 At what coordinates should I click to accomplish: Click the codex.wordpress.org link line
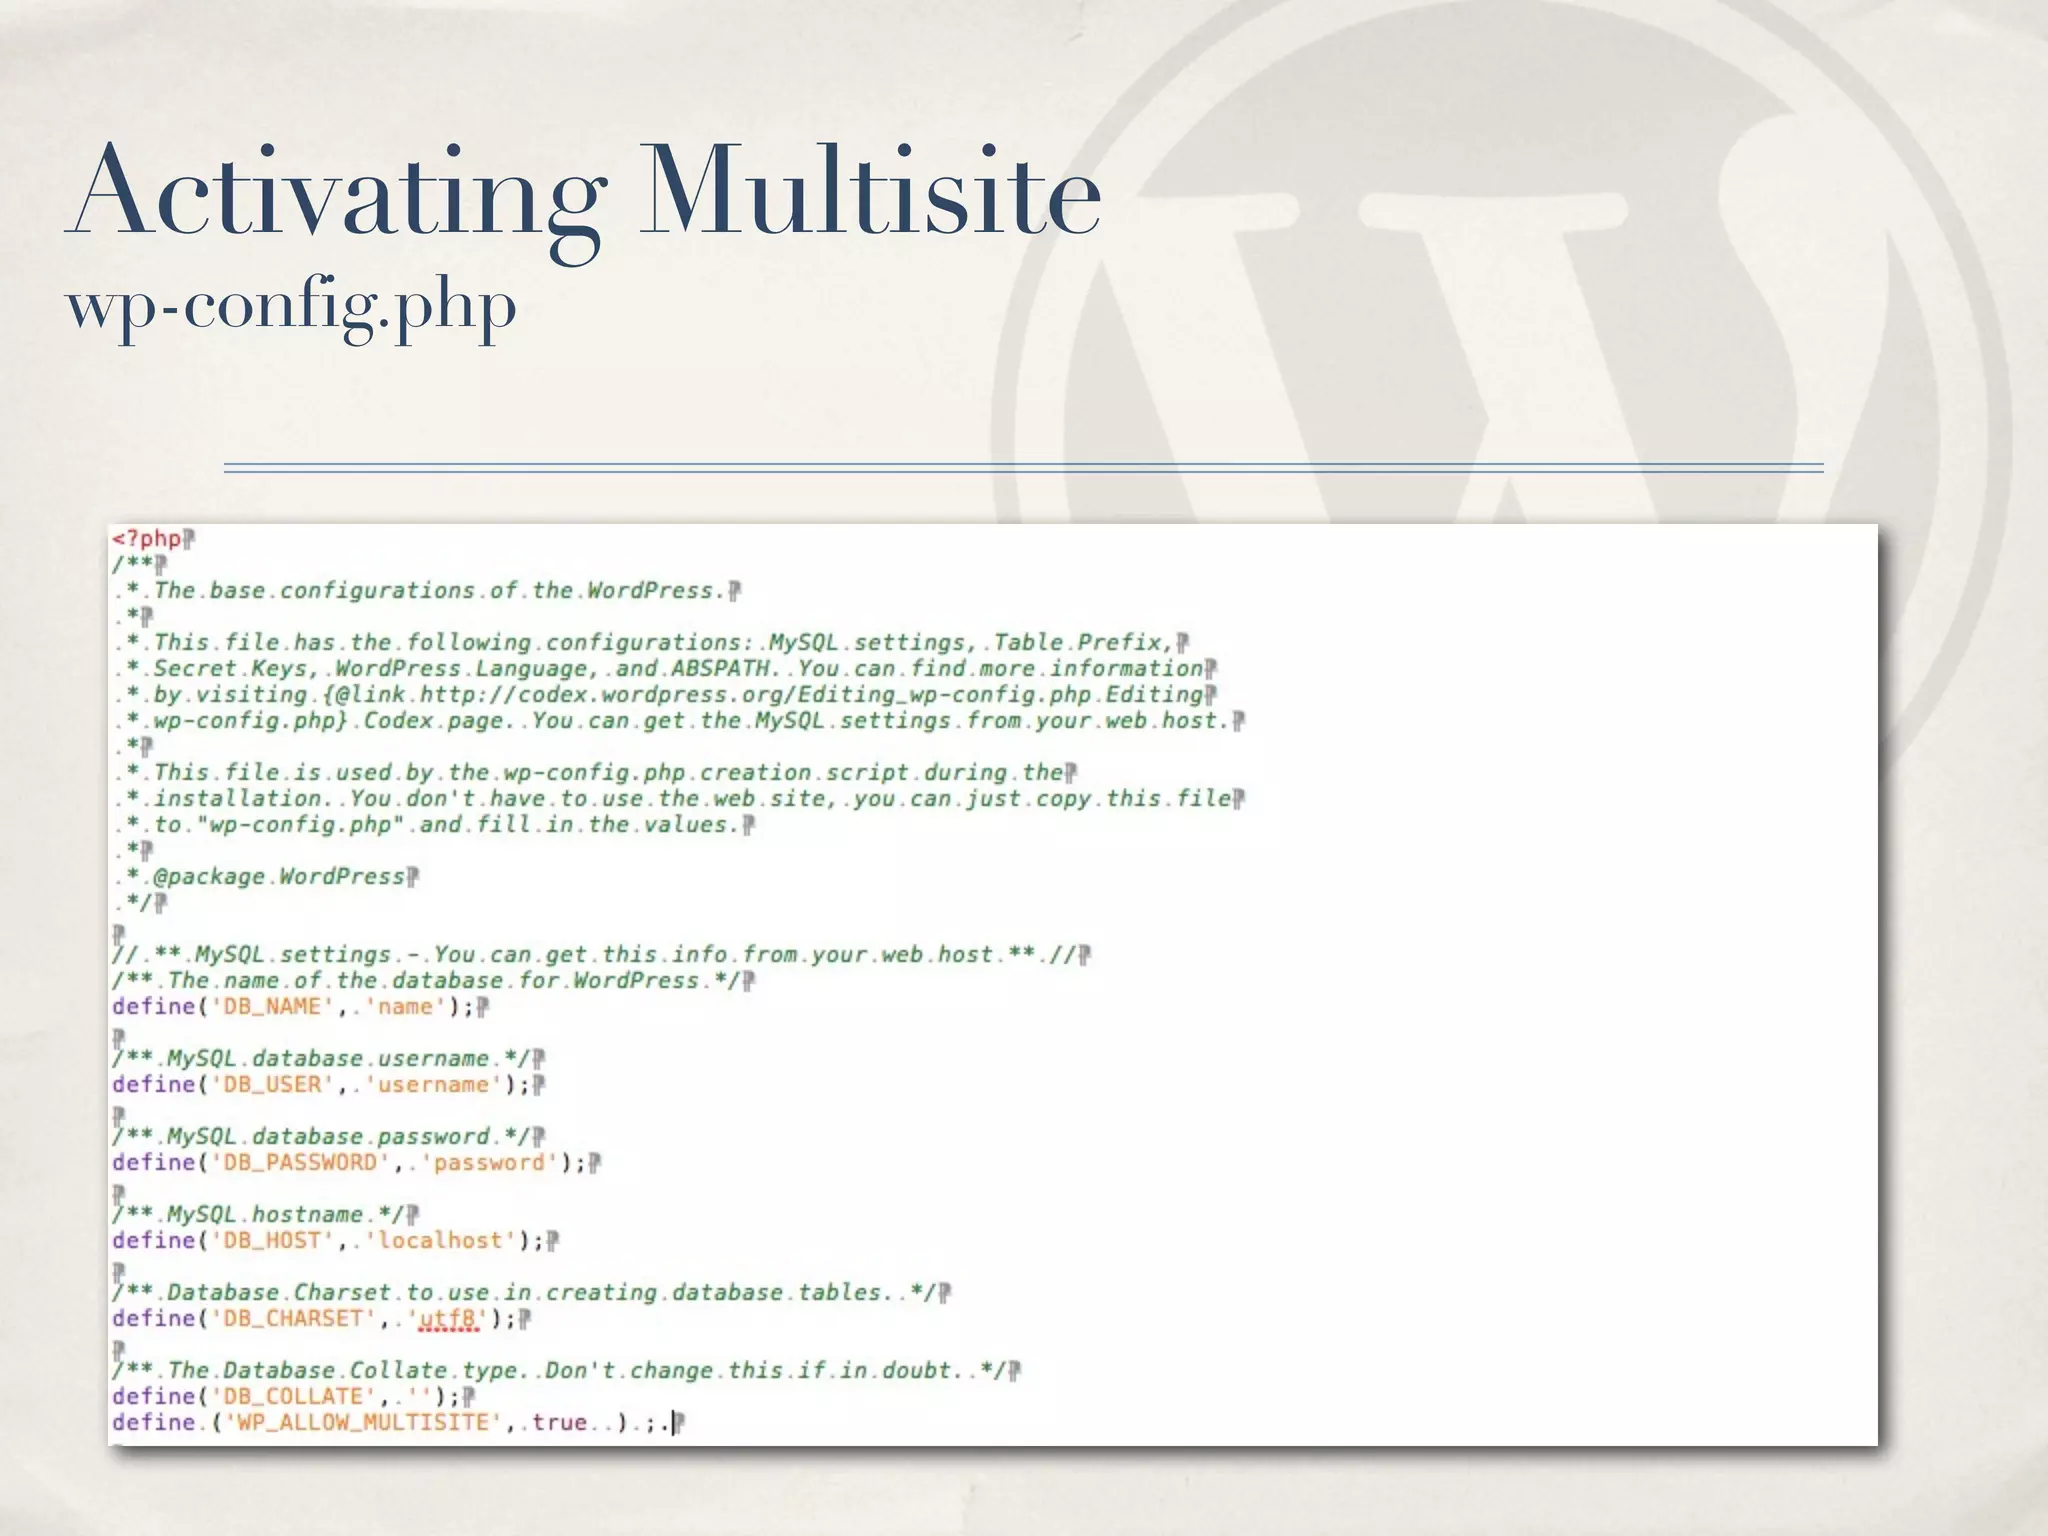pos(664,695)
